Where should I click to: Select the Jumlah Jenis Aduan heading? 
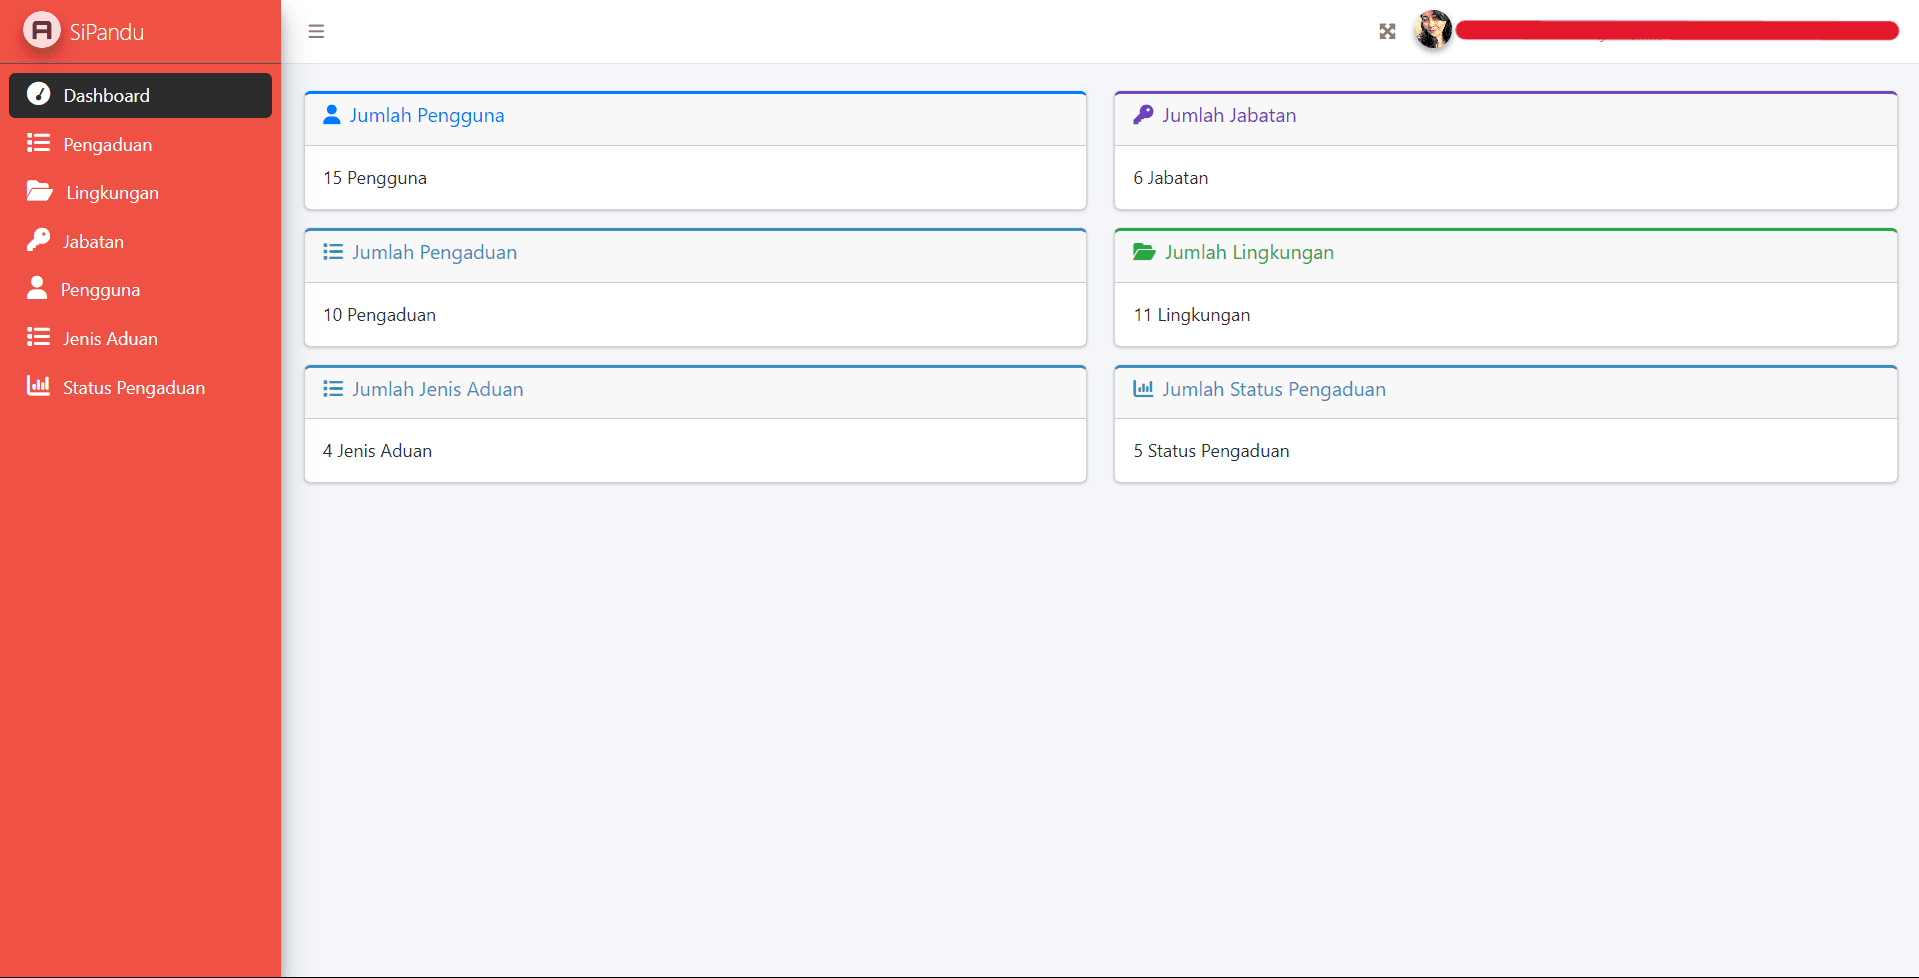[x=437, y=390]
